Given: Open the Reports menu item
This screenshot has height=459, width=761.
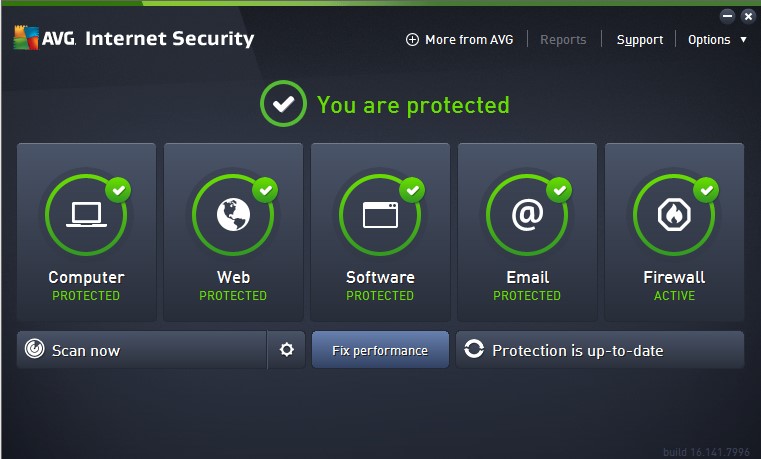Looking at the screenshot, I should [563, 40].
